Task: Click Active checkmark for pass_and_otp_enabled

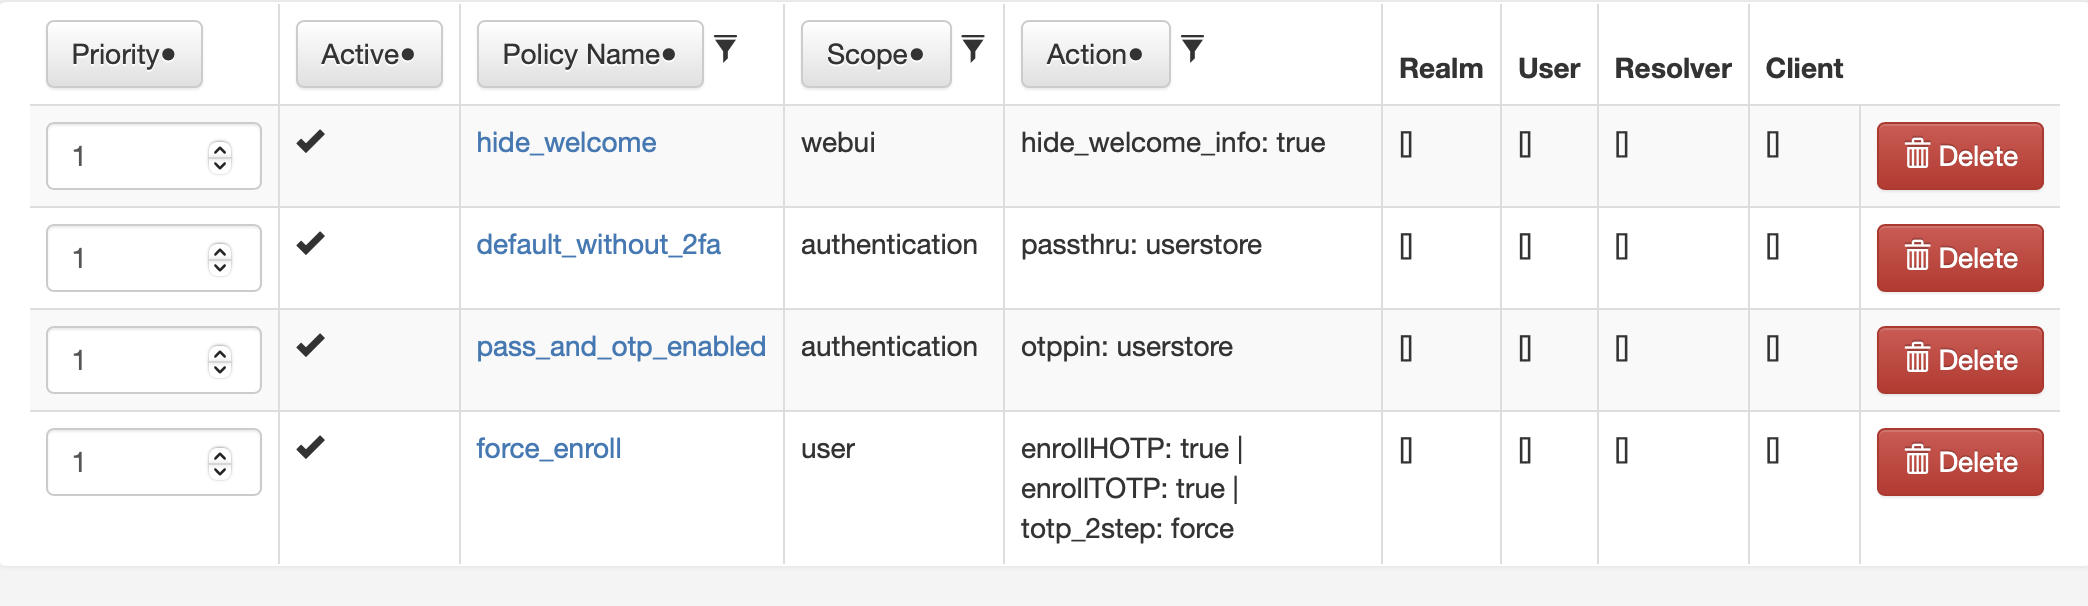Action: tap(311, 345)
